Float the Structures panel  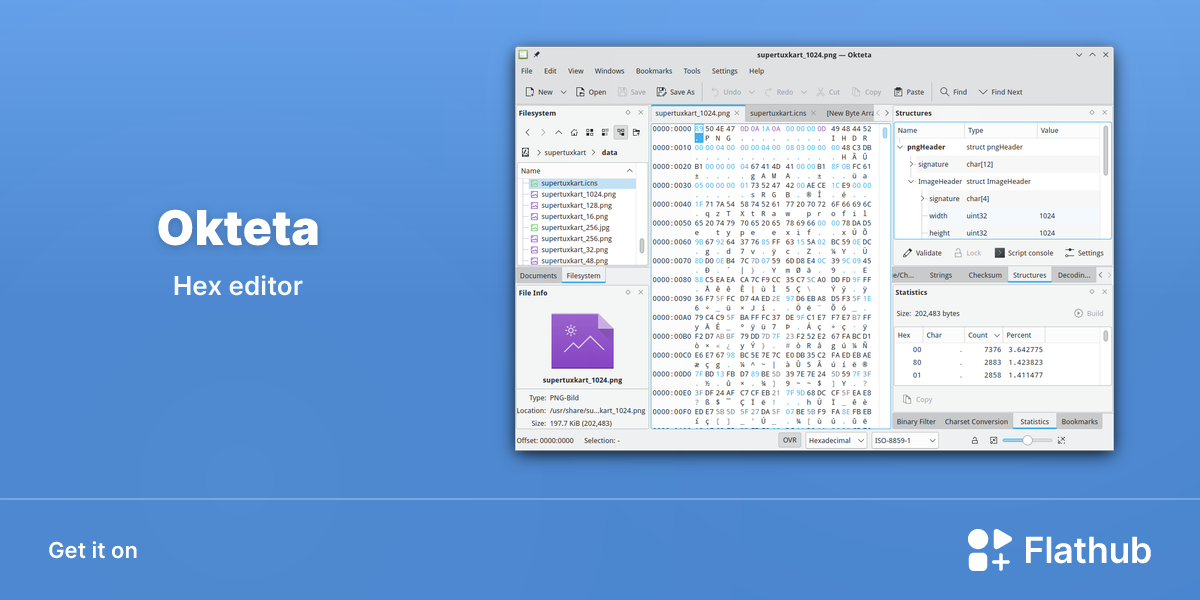(1091, 113)
